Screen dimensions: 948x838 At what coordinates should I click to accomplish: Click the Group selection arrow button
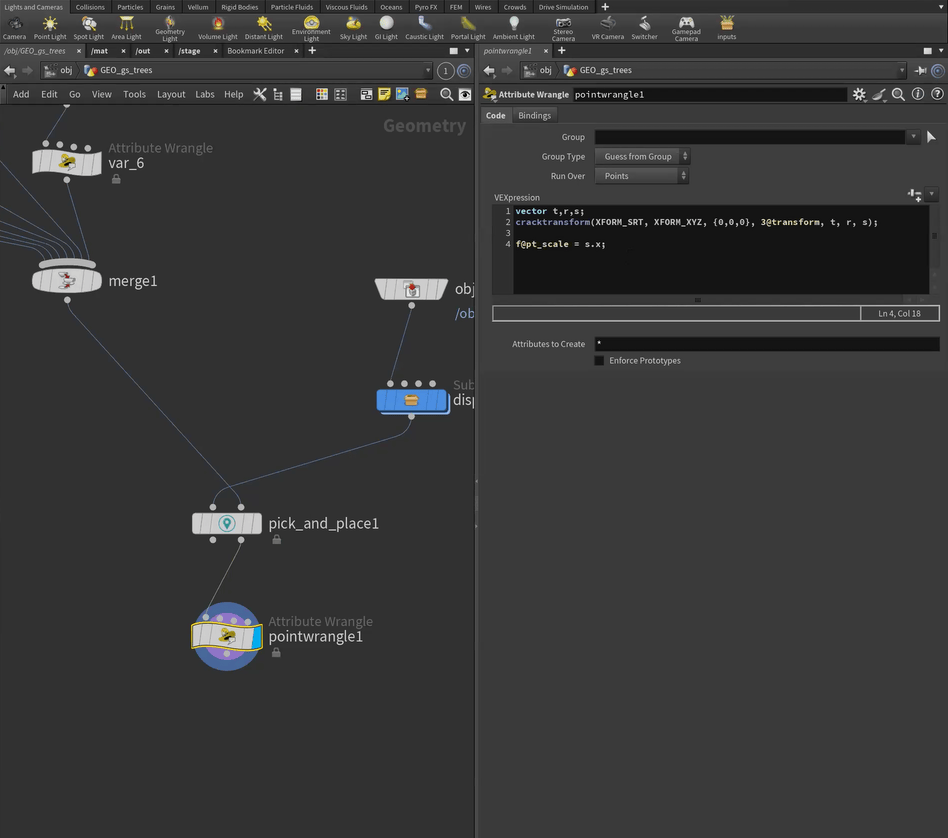[x=932, y=137]
